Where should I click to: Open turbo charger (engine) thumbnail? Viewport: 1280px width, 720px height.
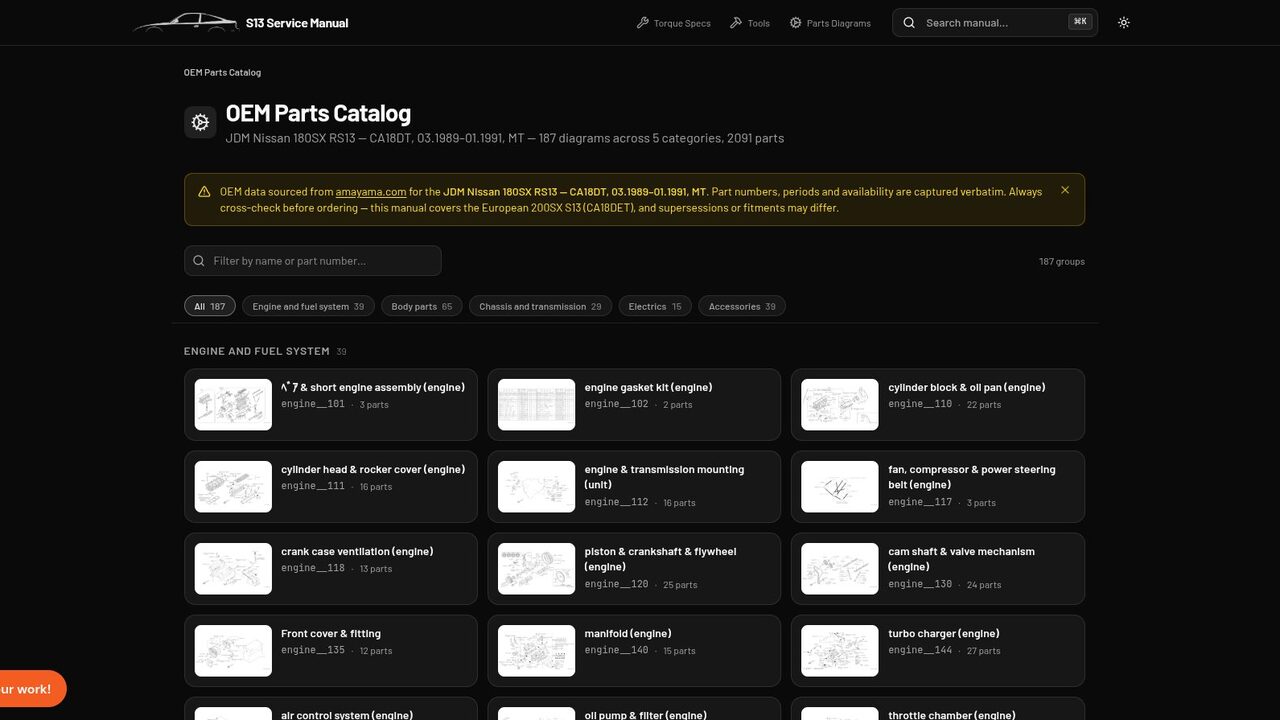[x=840, y=651]
